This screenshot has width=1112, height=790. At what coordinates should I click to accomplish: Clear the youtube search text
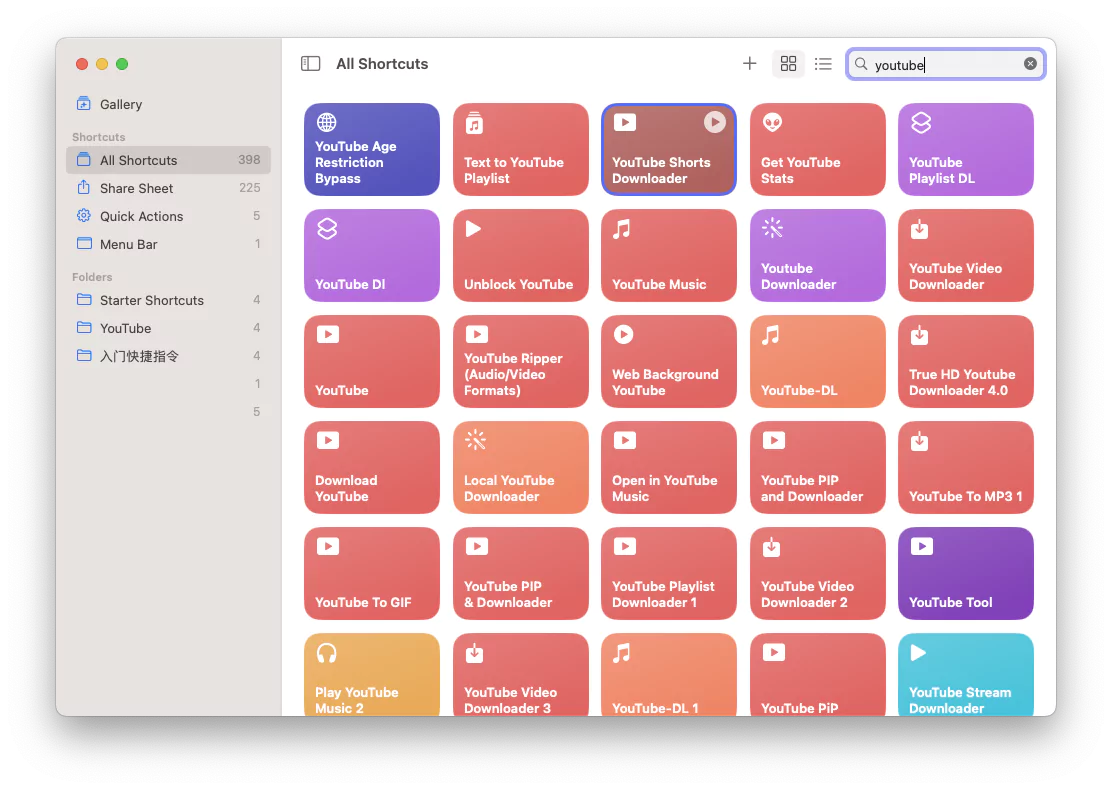click(1030, 63)
